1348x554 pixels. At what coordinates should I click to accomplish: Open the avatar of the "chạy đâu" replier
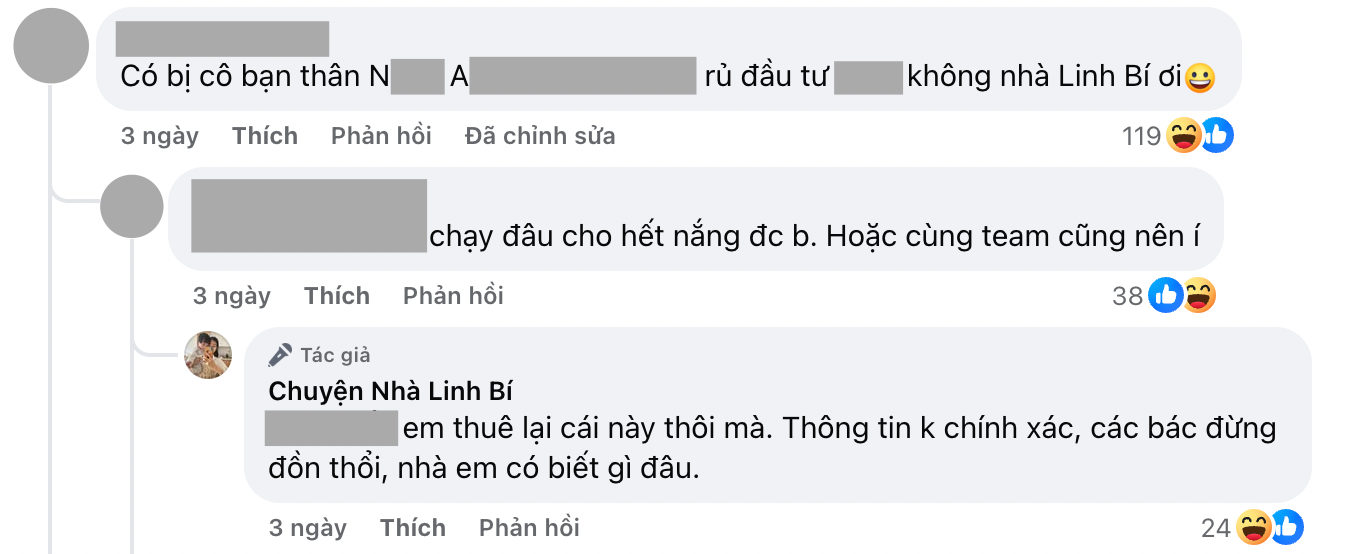pos(132,206)
